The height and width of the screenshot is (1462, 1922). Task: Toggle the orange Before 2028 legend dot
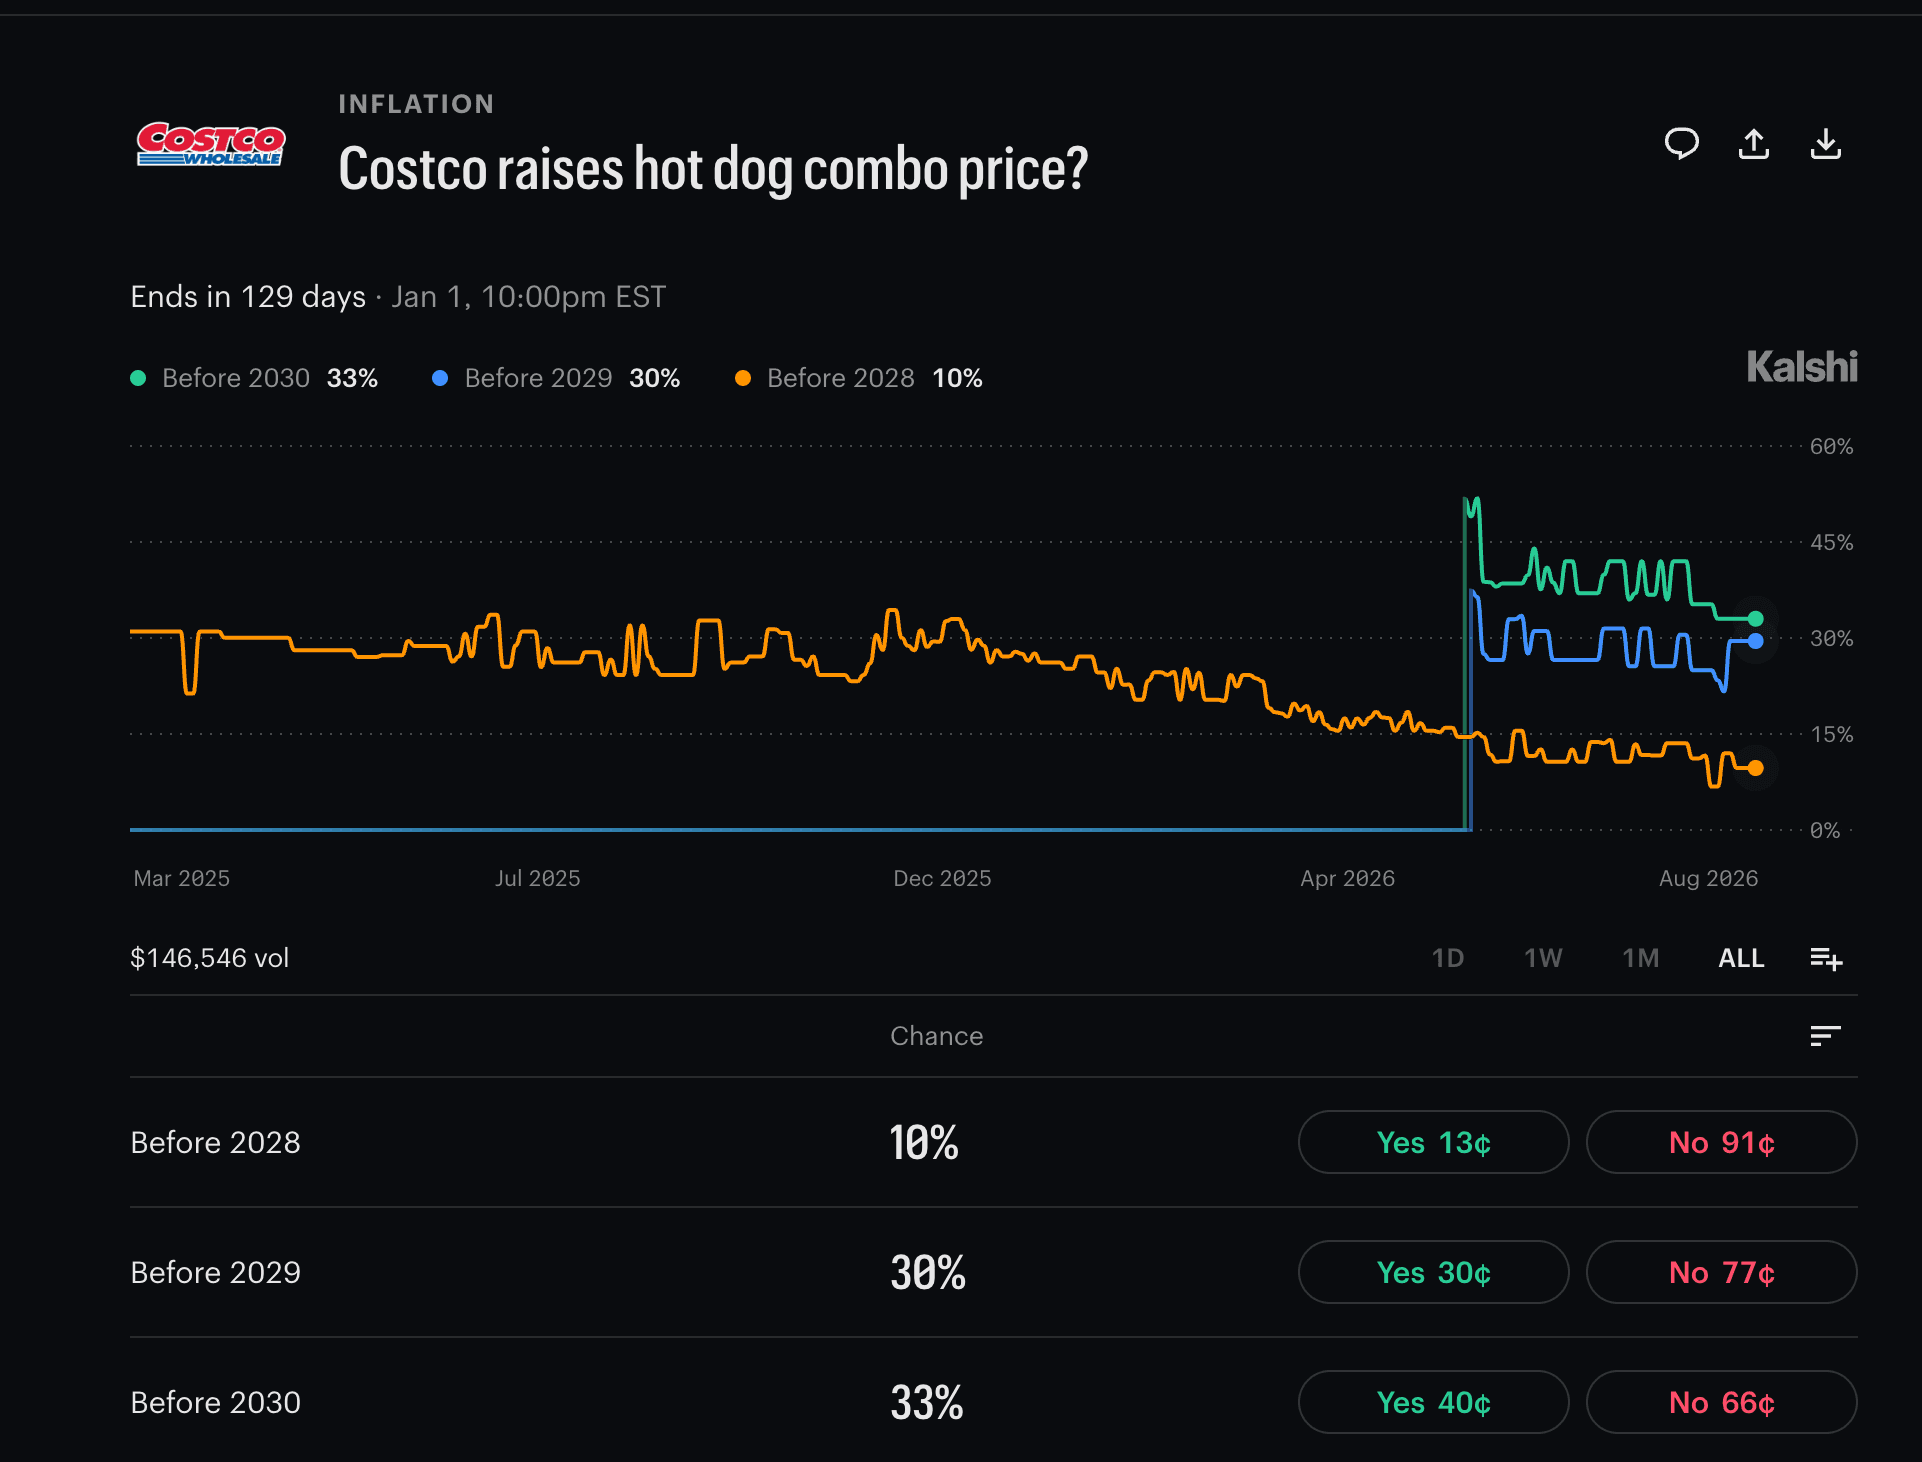(x=743, y=378)
